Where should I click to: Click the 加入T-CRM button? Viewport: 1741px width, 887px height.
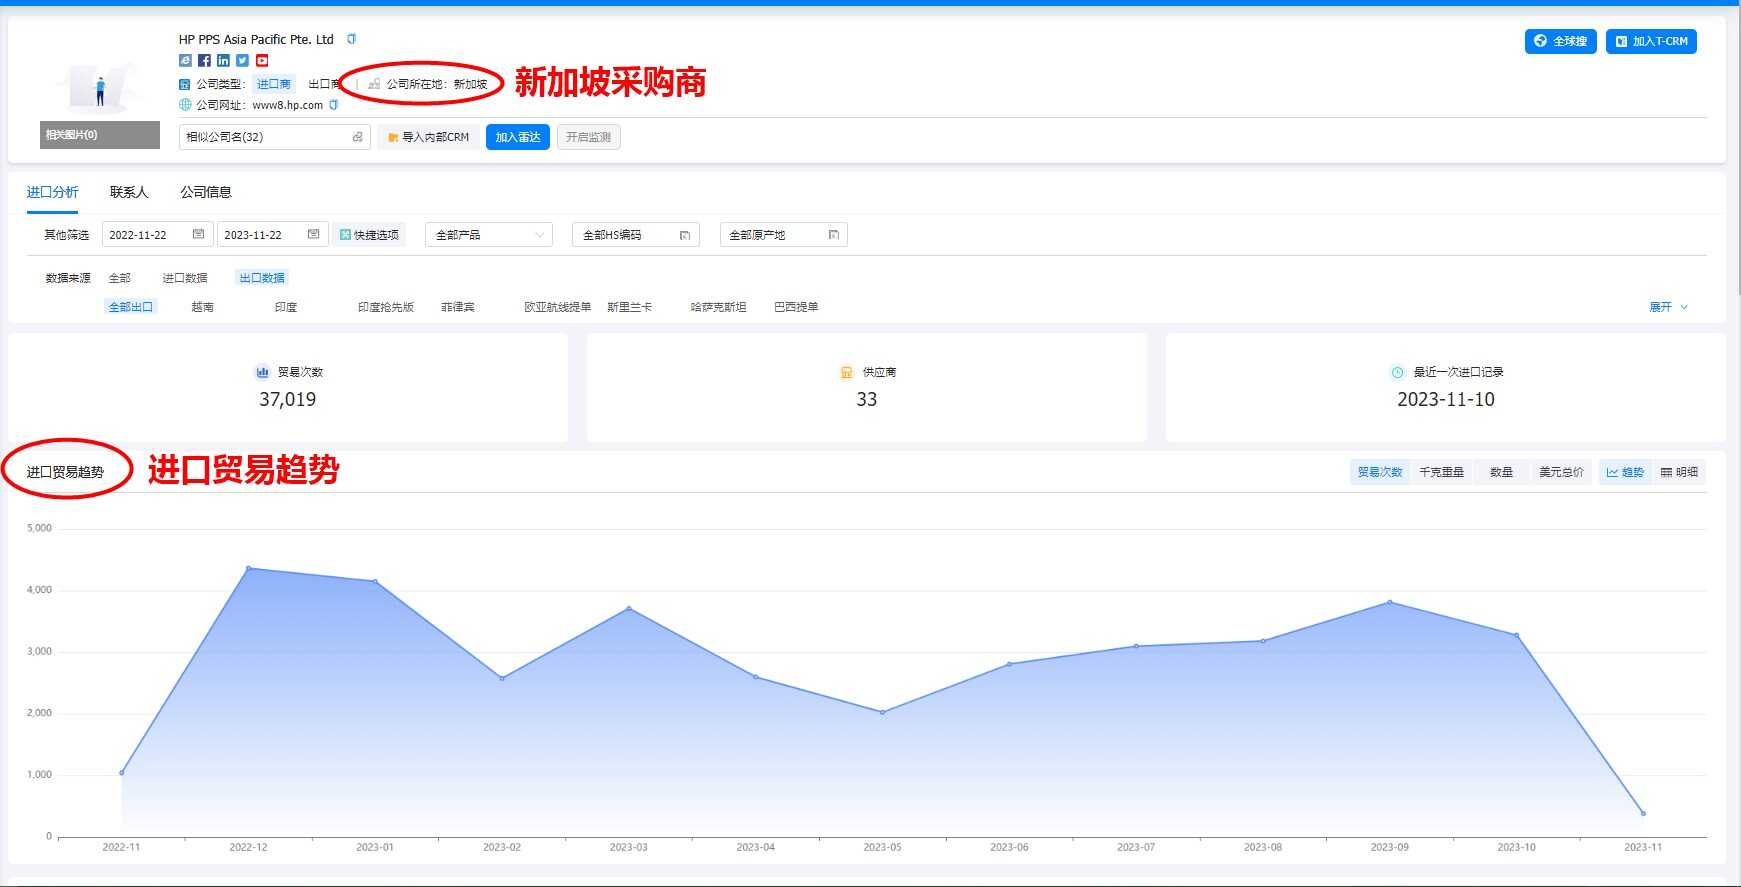coord(1651,41)
